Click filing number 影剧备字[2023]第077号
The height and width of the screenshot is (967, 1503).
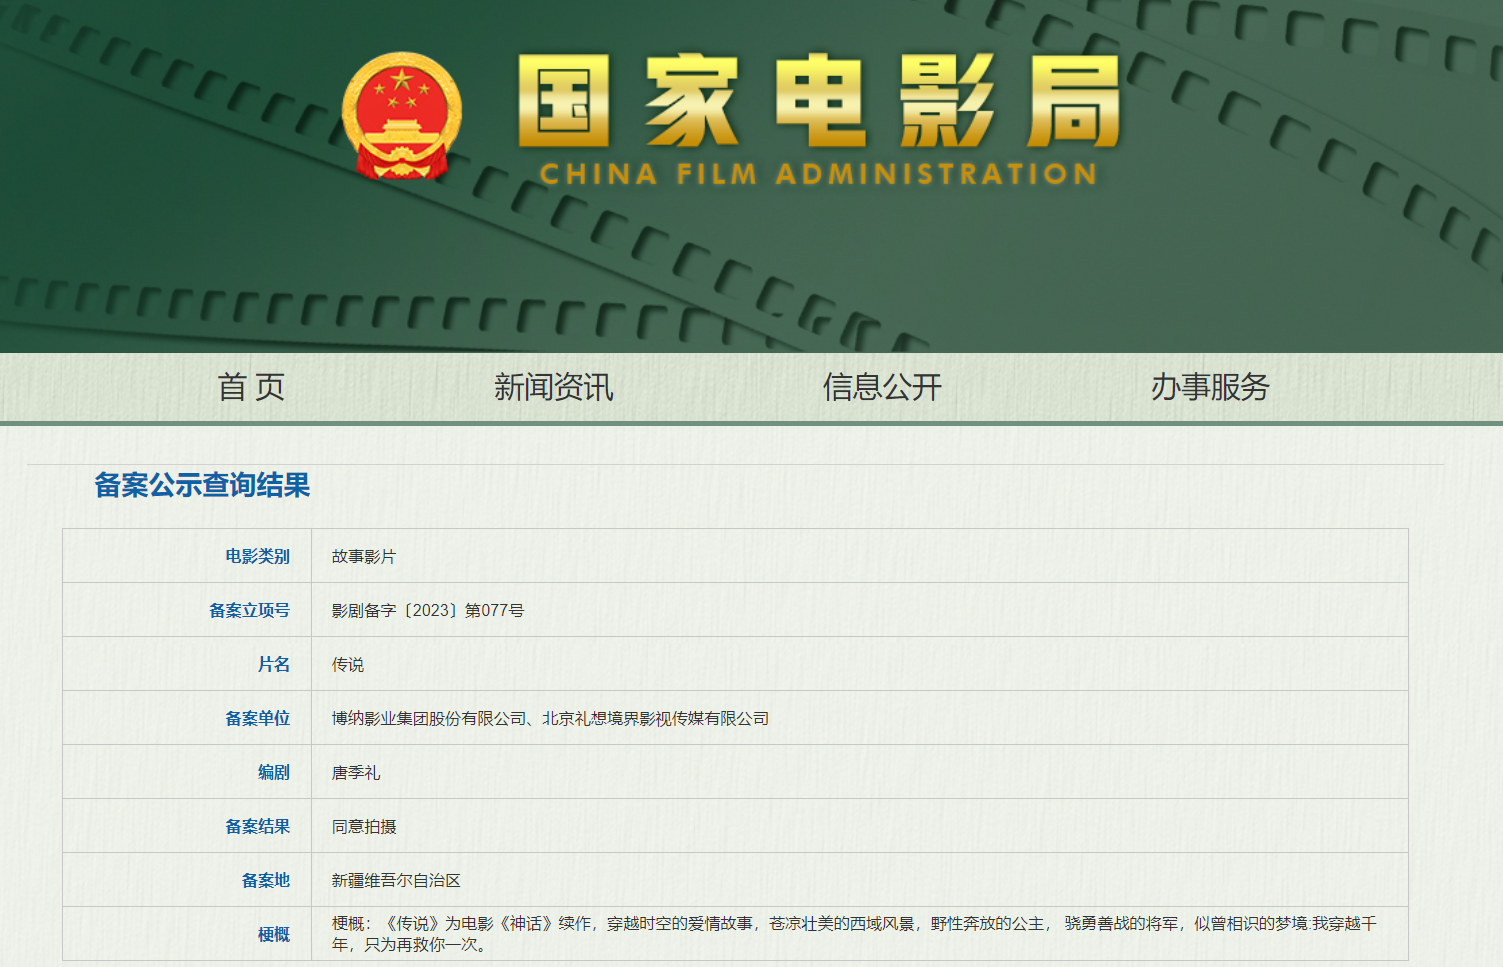pyautogui.click(x=428, y=611)
